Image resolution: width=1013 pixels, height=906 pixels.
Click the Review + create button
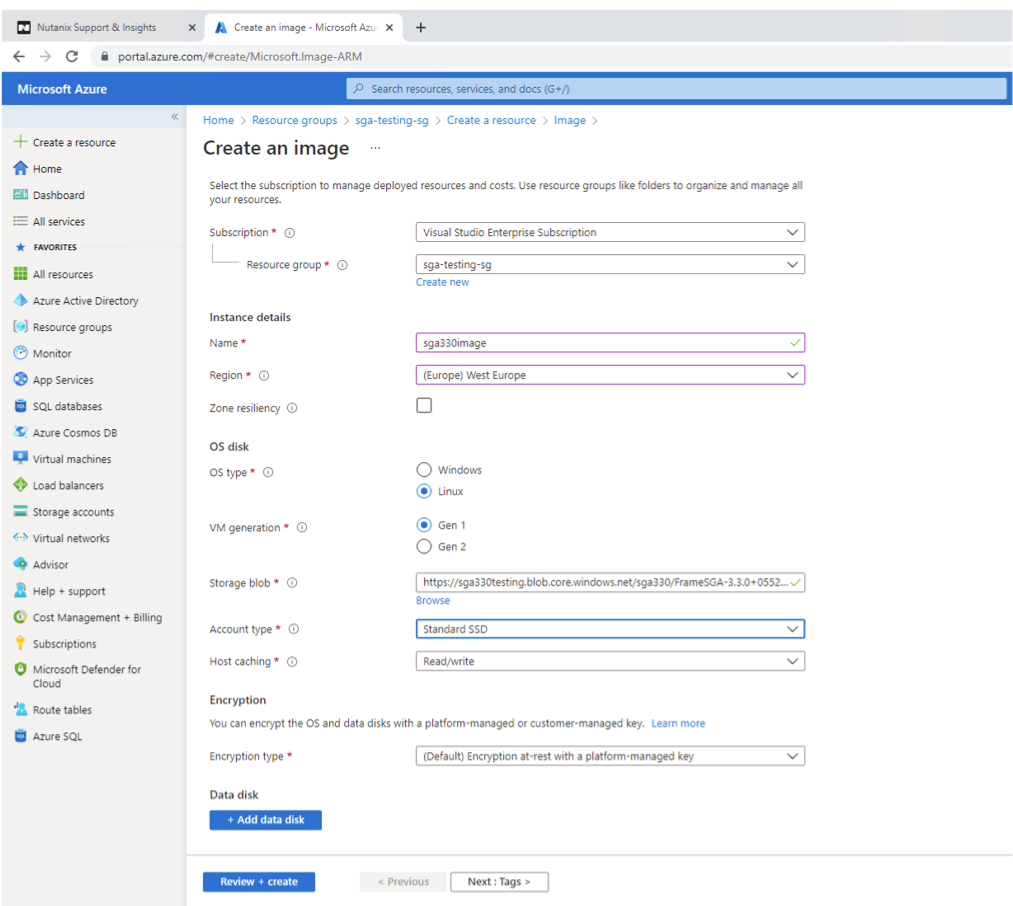pos(259,882)
